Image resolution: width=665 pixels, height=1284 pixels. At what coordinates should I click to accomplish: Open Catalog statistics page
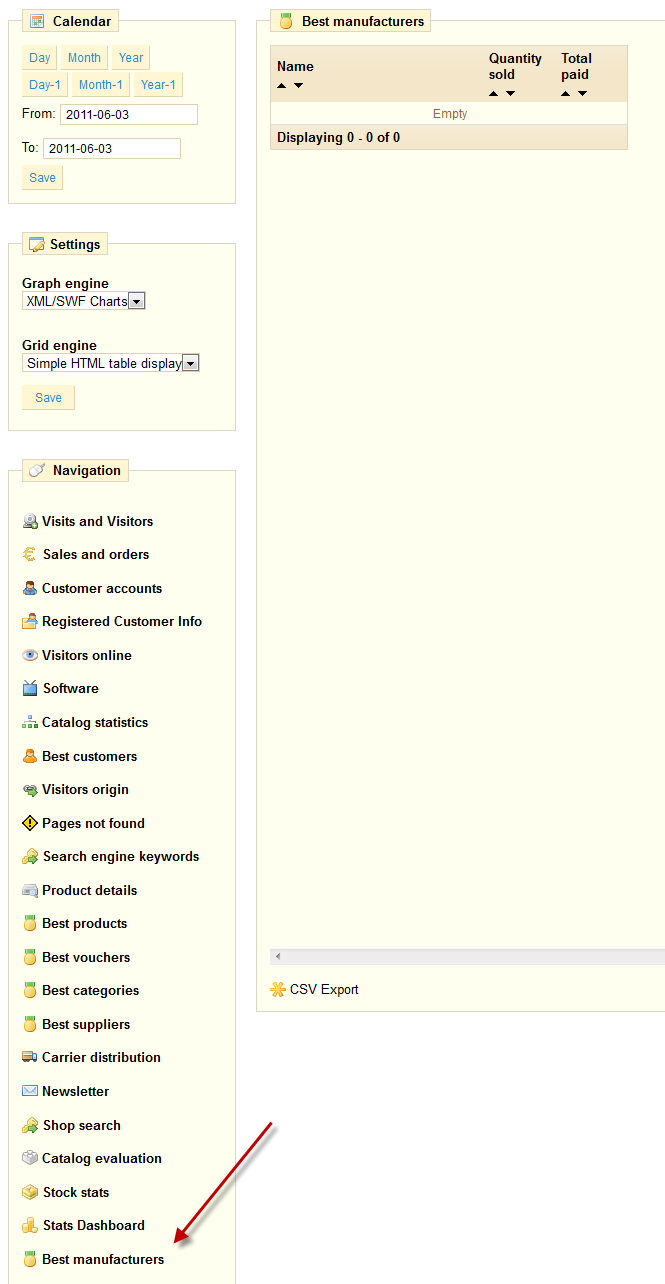(x=95, y=722)
